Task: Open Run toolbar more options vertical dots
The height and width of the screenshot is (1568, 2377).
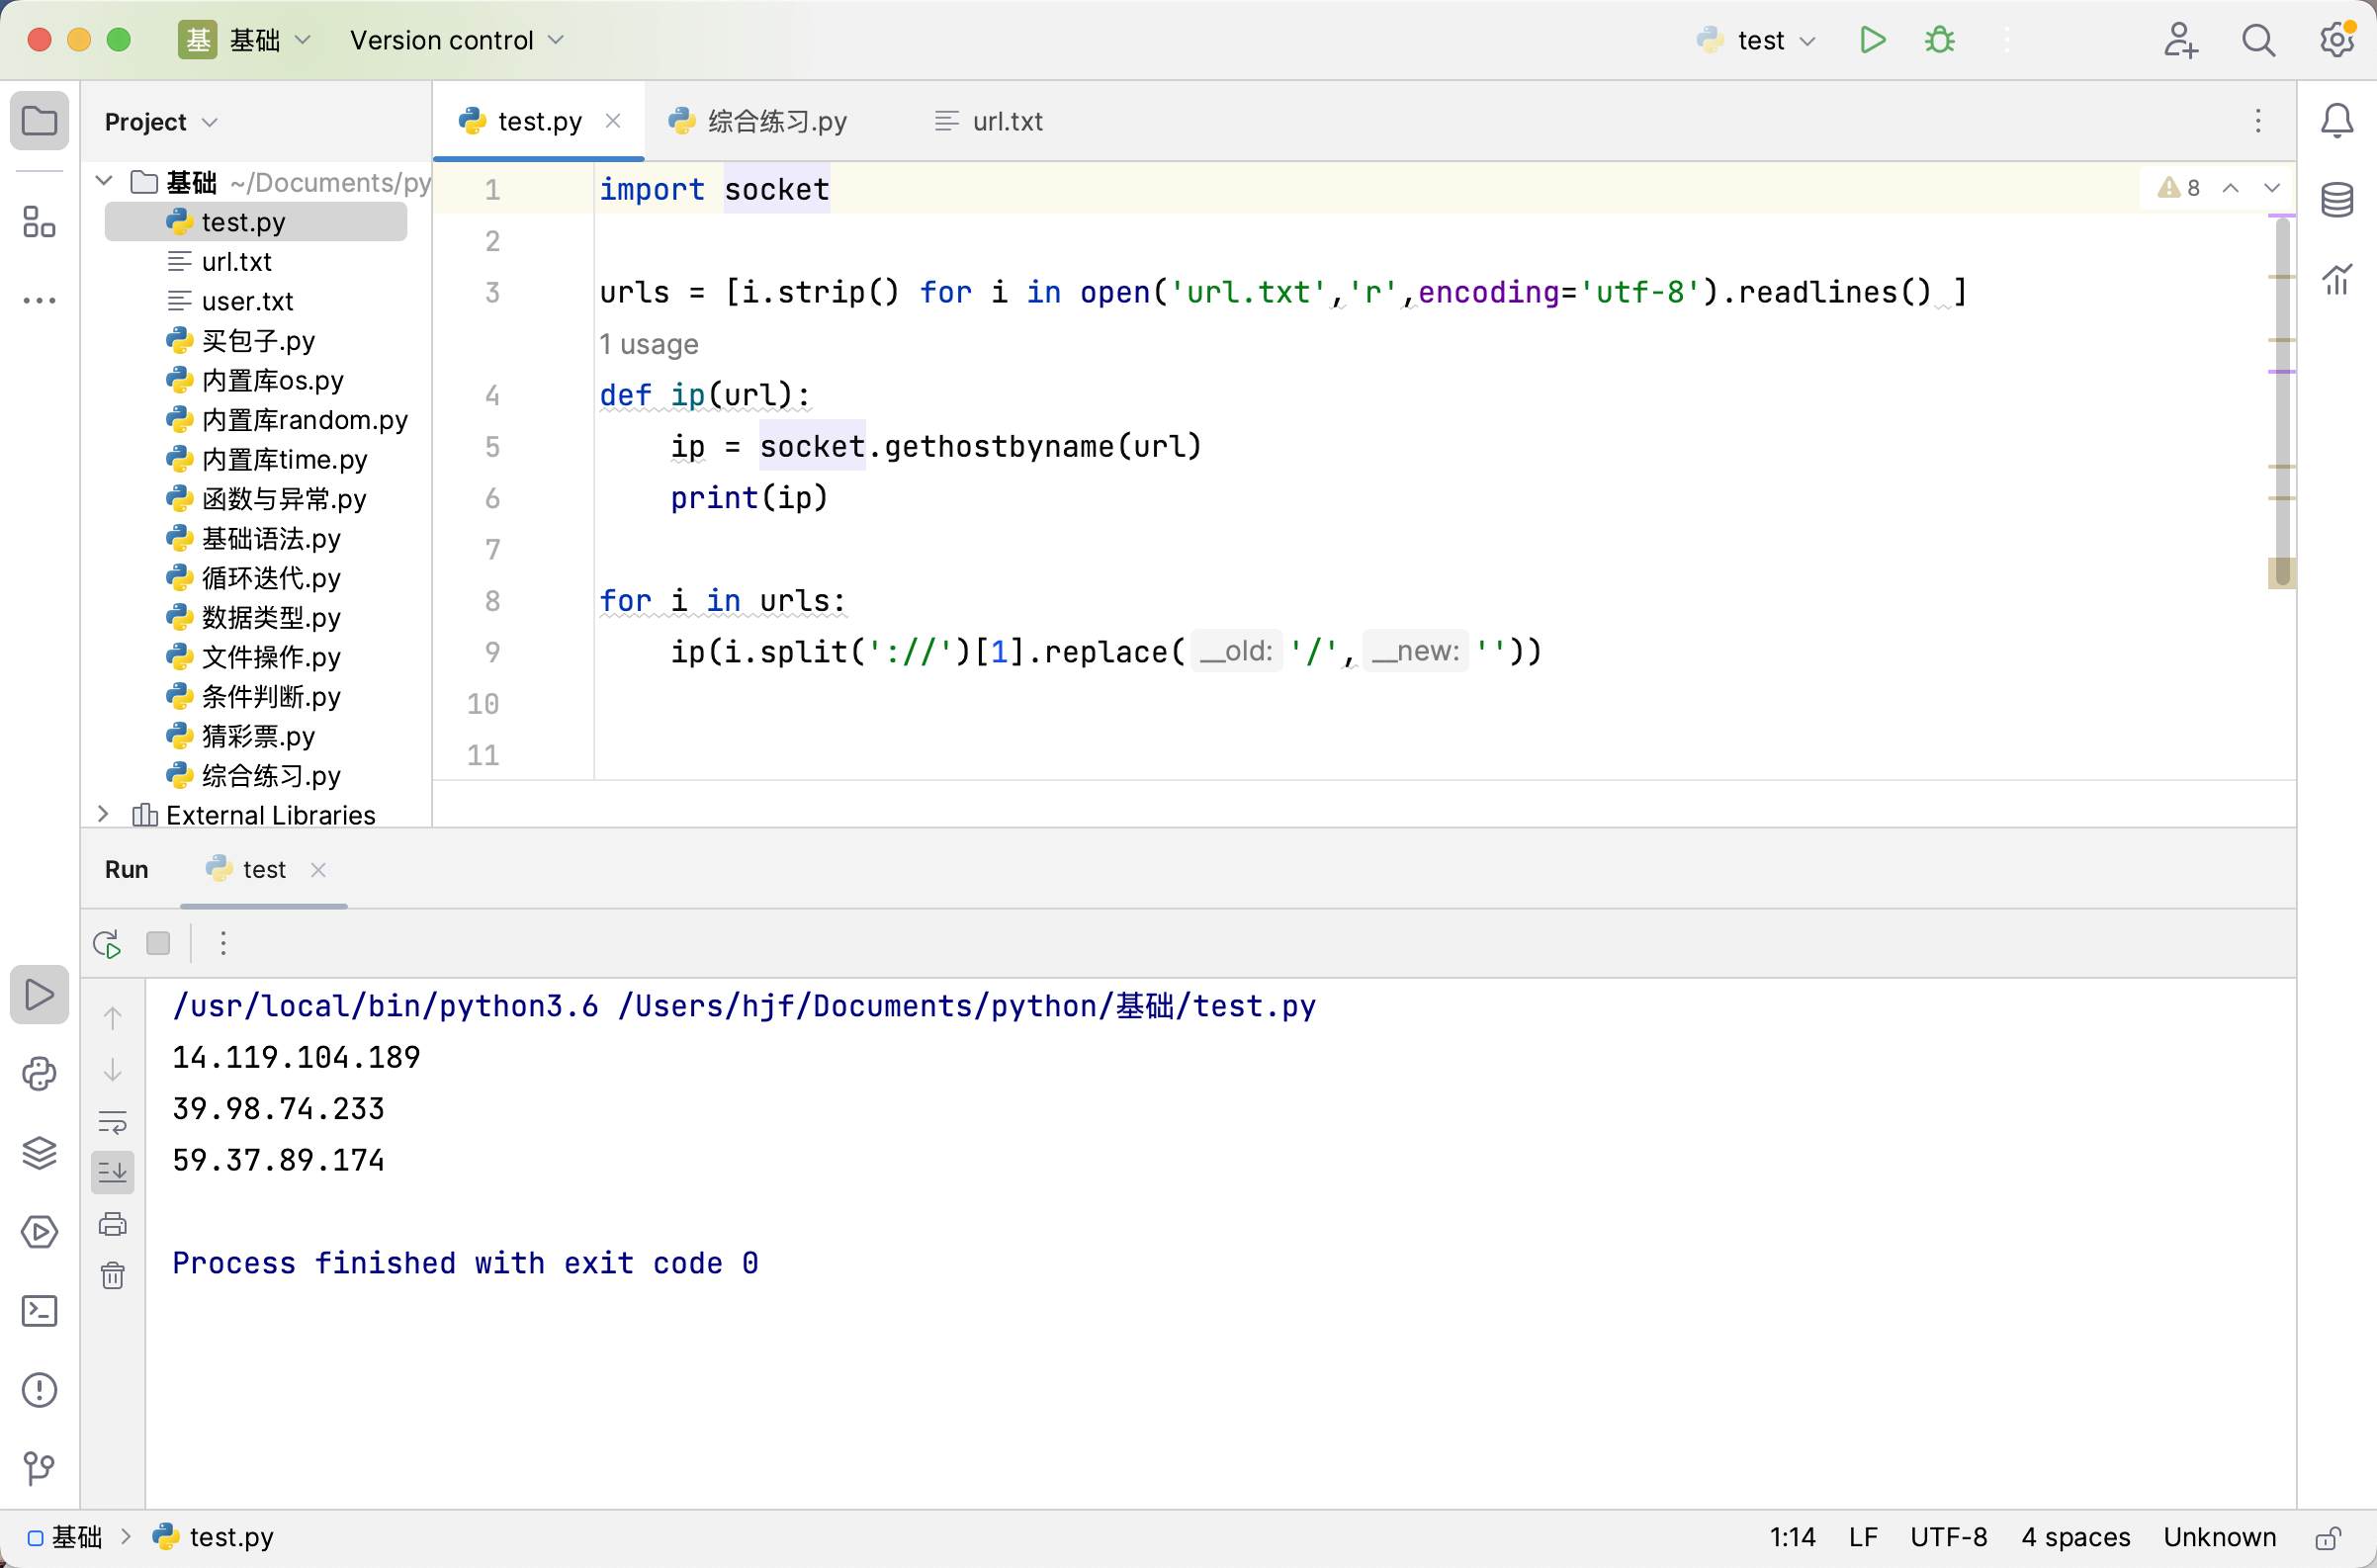Action: coord(223,943)
